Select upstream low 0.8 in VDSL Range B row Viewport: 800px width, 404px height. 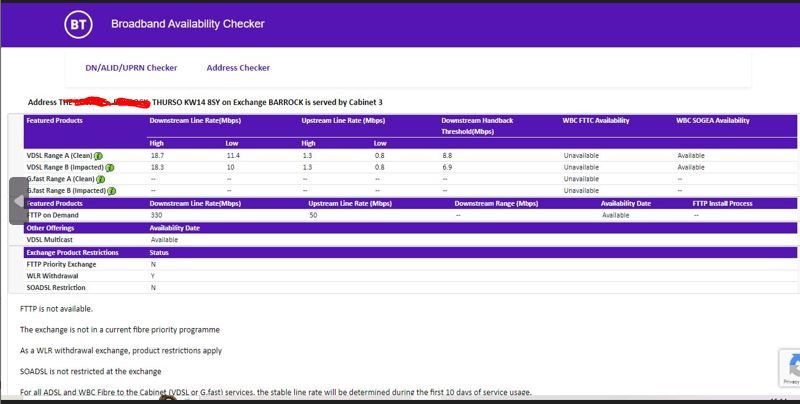(x=379, y=167)
